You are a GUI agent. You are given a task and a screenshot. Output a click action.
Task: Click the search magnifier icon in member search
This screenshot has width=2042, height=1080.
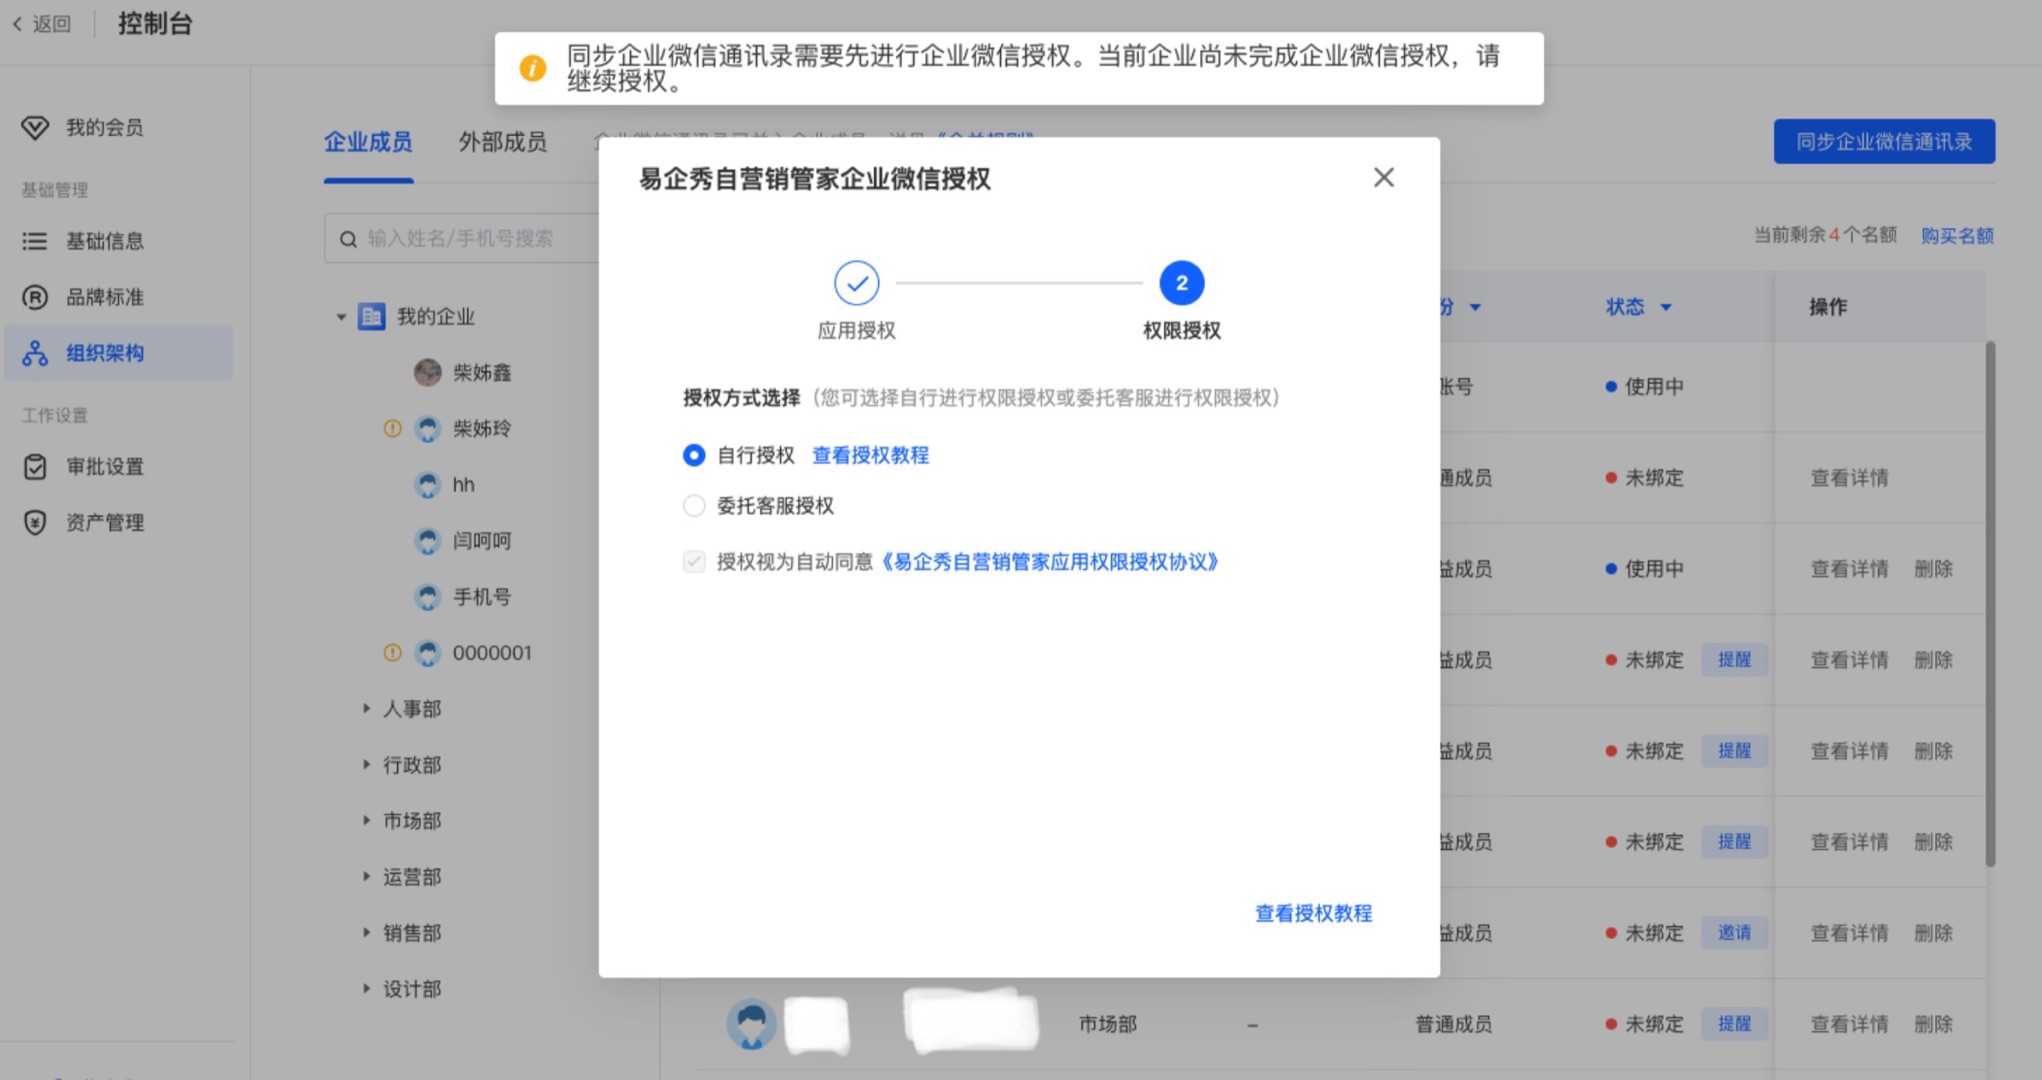click(x=348, y=239)
